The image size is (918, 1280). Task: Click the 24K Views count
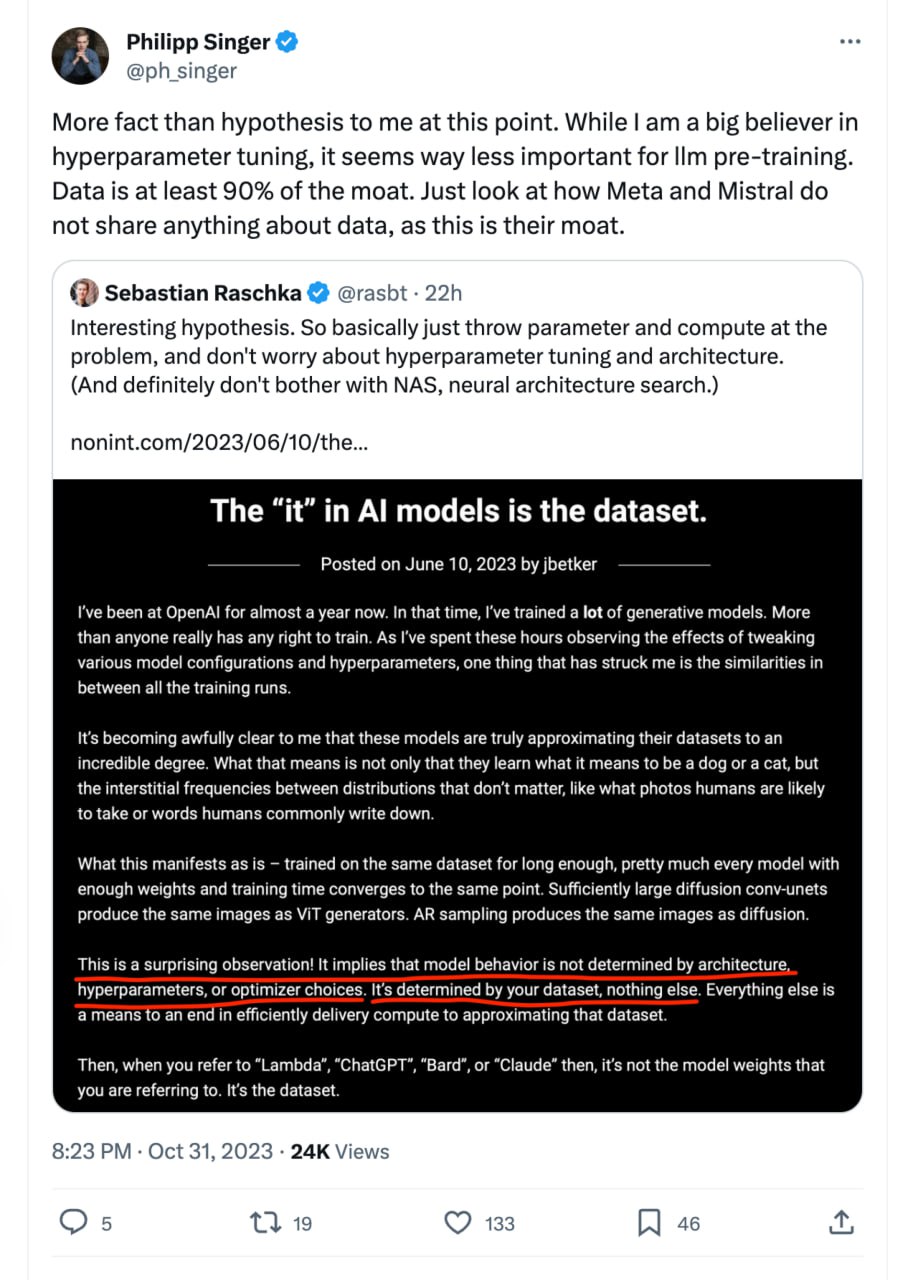click(340, 1151)
